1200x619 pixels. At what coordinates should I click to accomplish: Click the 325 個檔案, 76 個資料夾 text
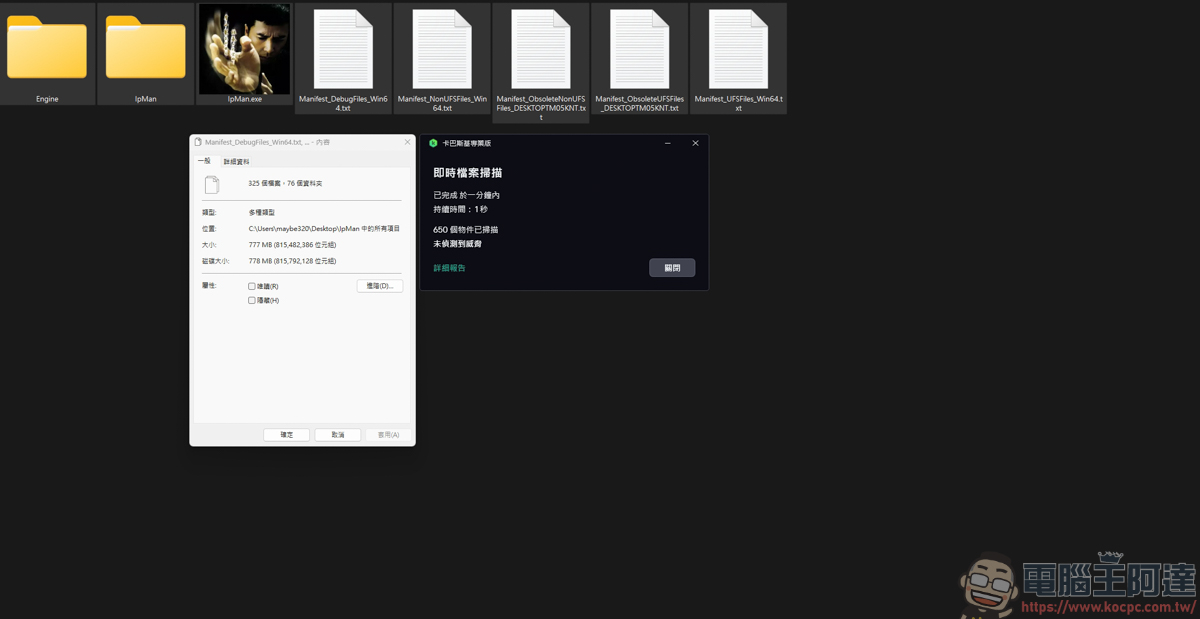point(285,184)
